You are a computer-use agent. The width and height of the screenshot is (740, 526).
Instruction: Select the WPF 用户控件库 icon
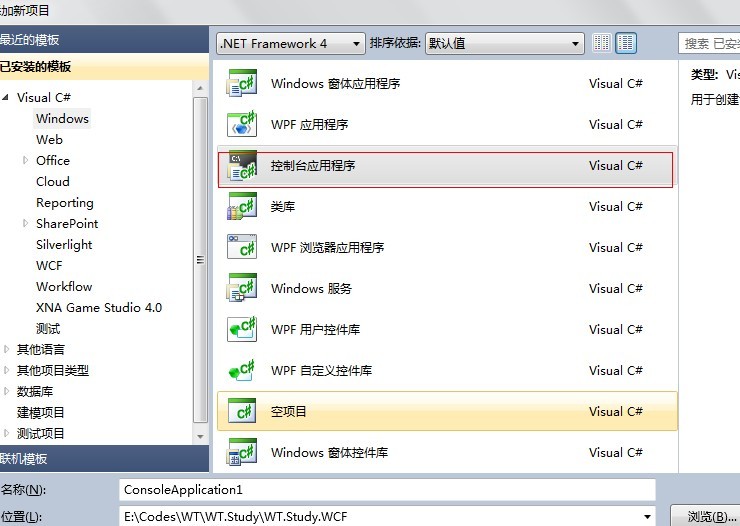pos(242,329)
